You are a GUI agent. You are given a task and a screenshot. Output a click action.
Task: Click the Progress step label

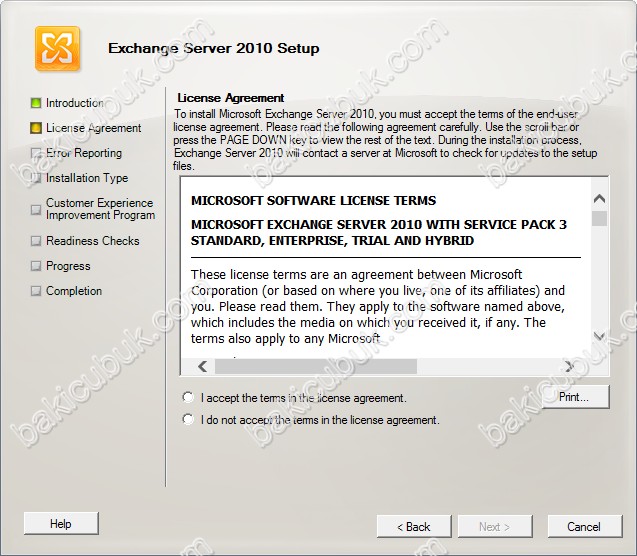68,266
